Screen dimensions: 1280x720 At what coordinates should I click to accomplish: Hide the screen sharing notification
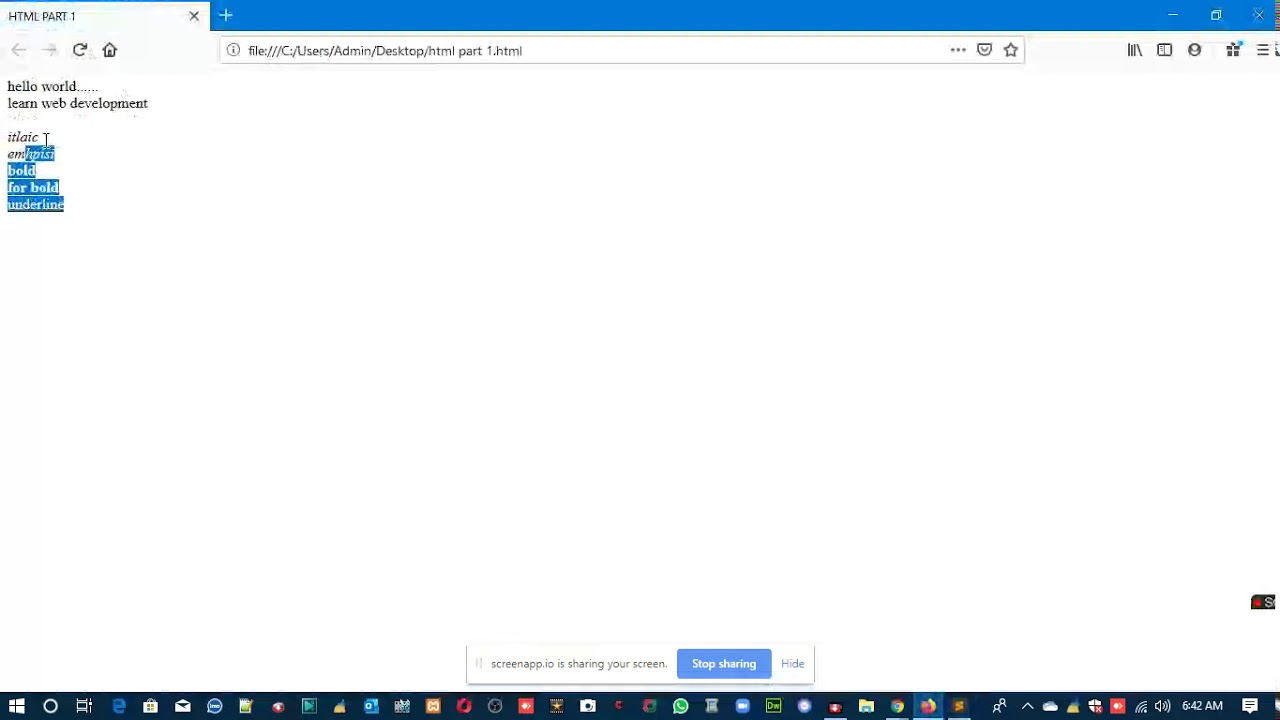point(792,664)
